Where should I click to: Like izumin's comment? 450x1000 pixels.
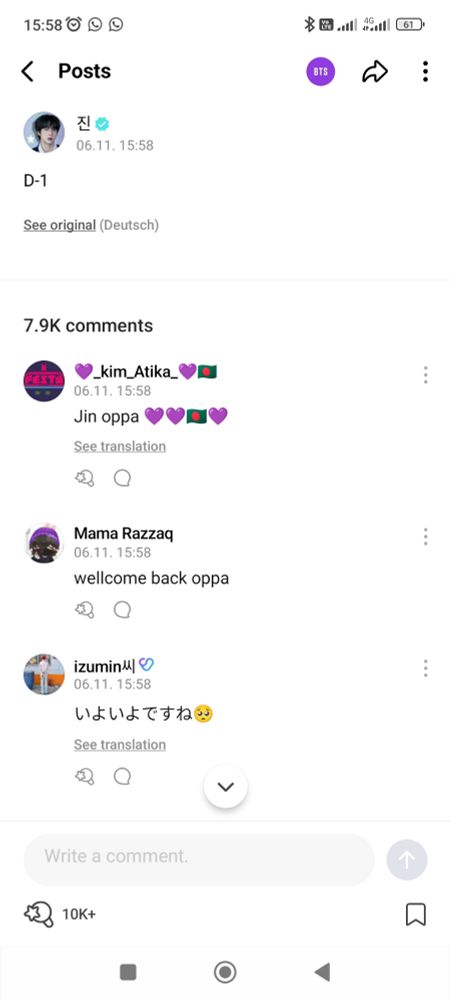click(x=85, y=776)
